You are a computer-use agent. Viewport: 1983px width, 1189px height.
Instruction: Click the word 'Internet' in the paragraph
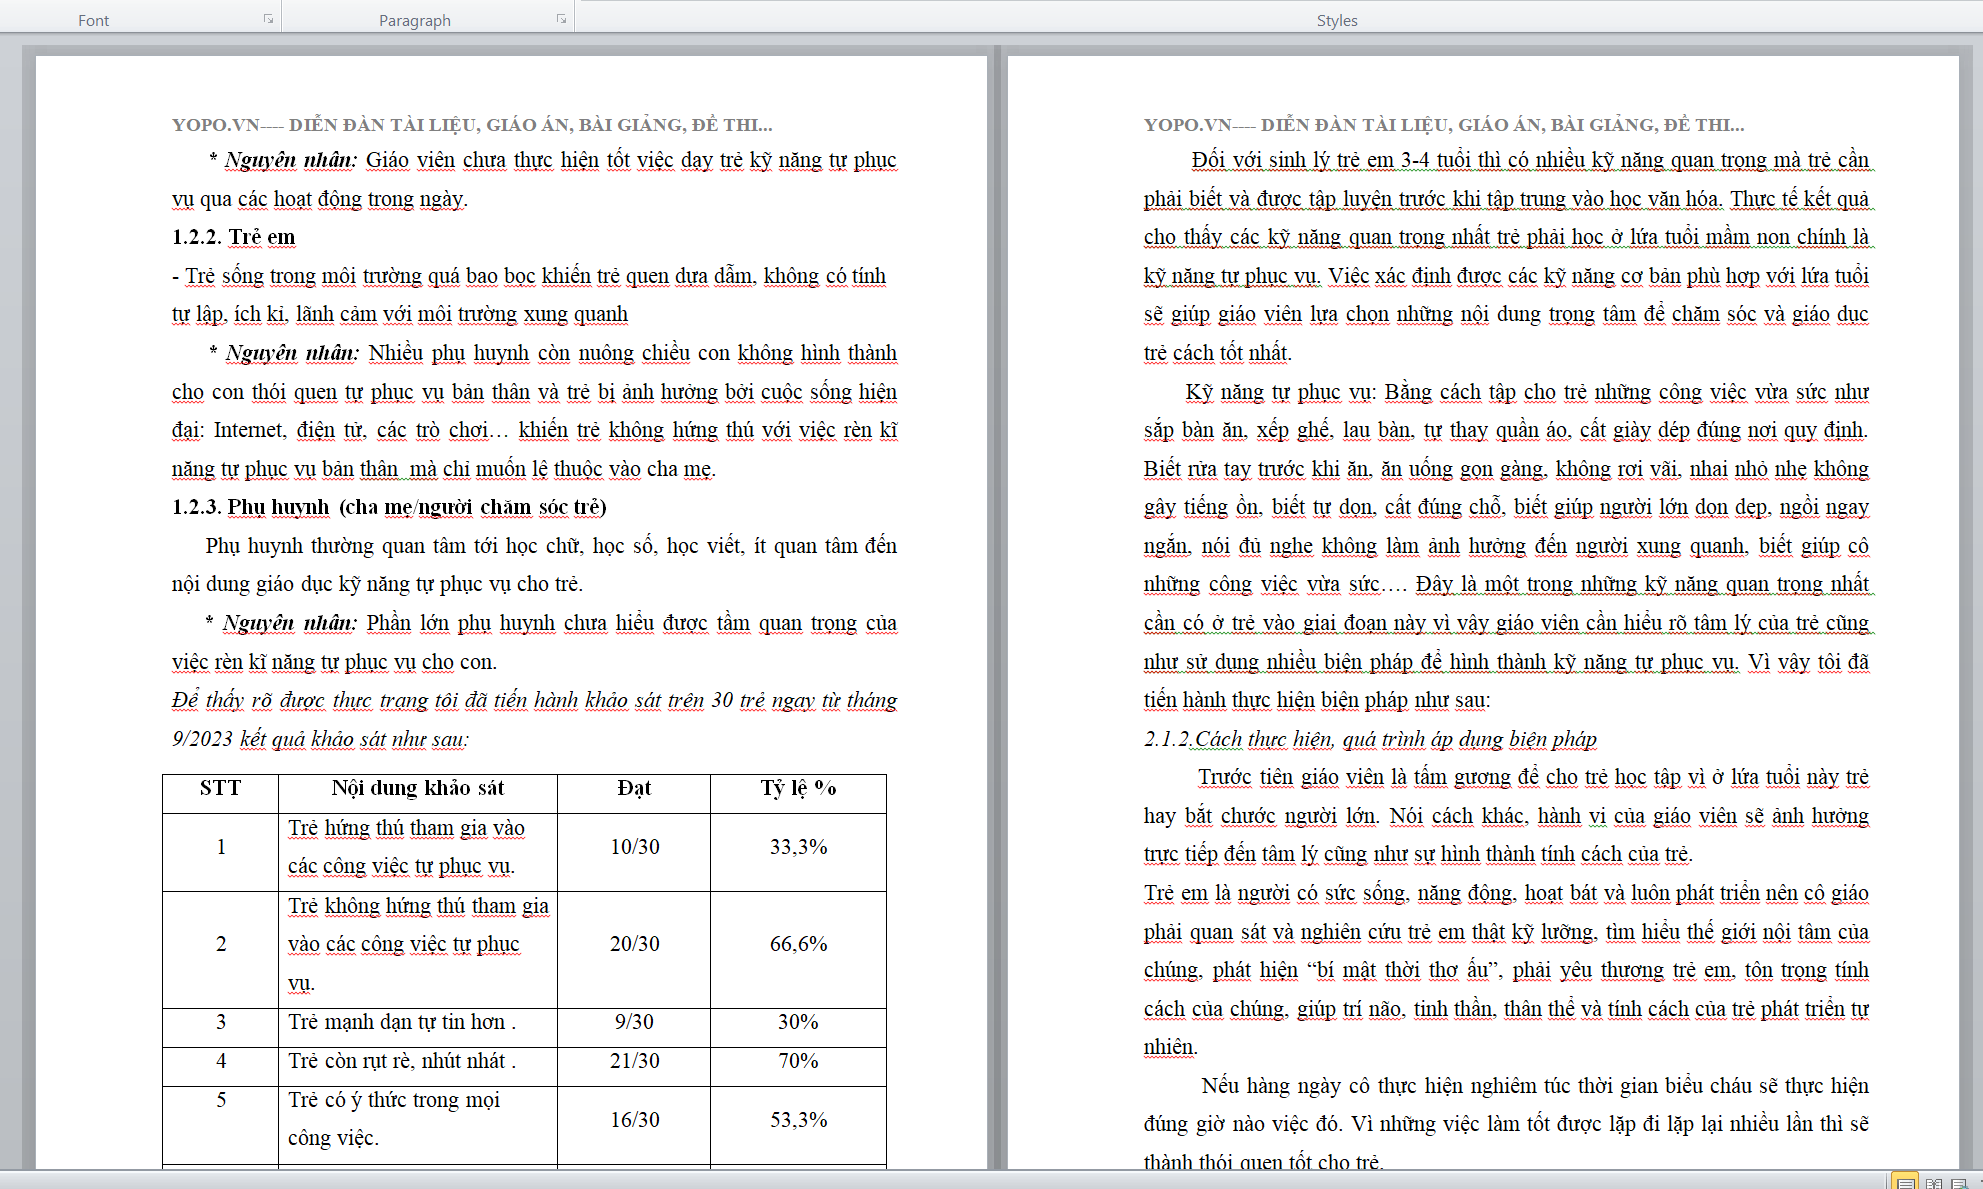point(249,430)
